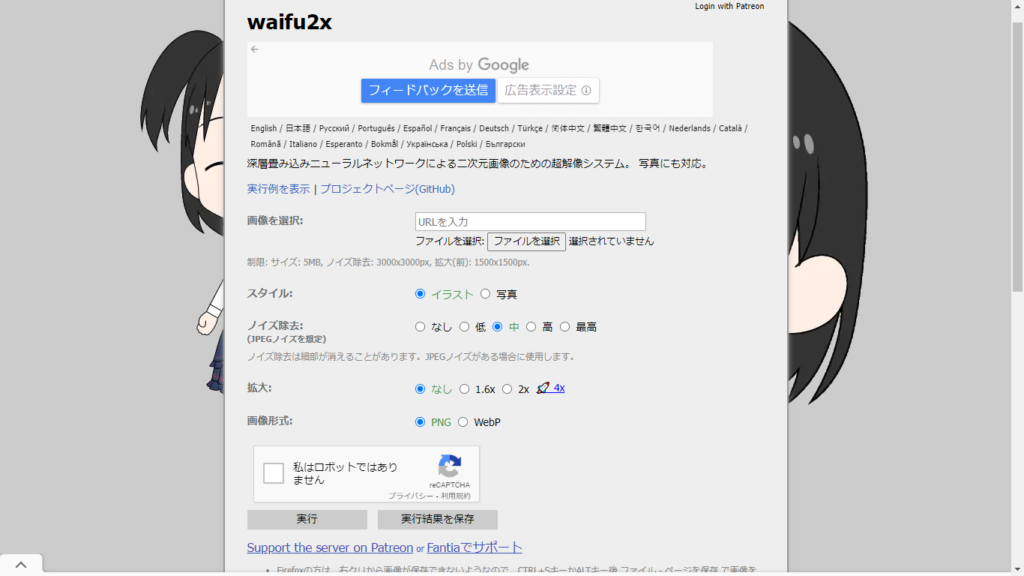The height and width of the screenshot is (576, 1024).
Task: Set noise reduction to なし
Action: (x=420, y=327)
